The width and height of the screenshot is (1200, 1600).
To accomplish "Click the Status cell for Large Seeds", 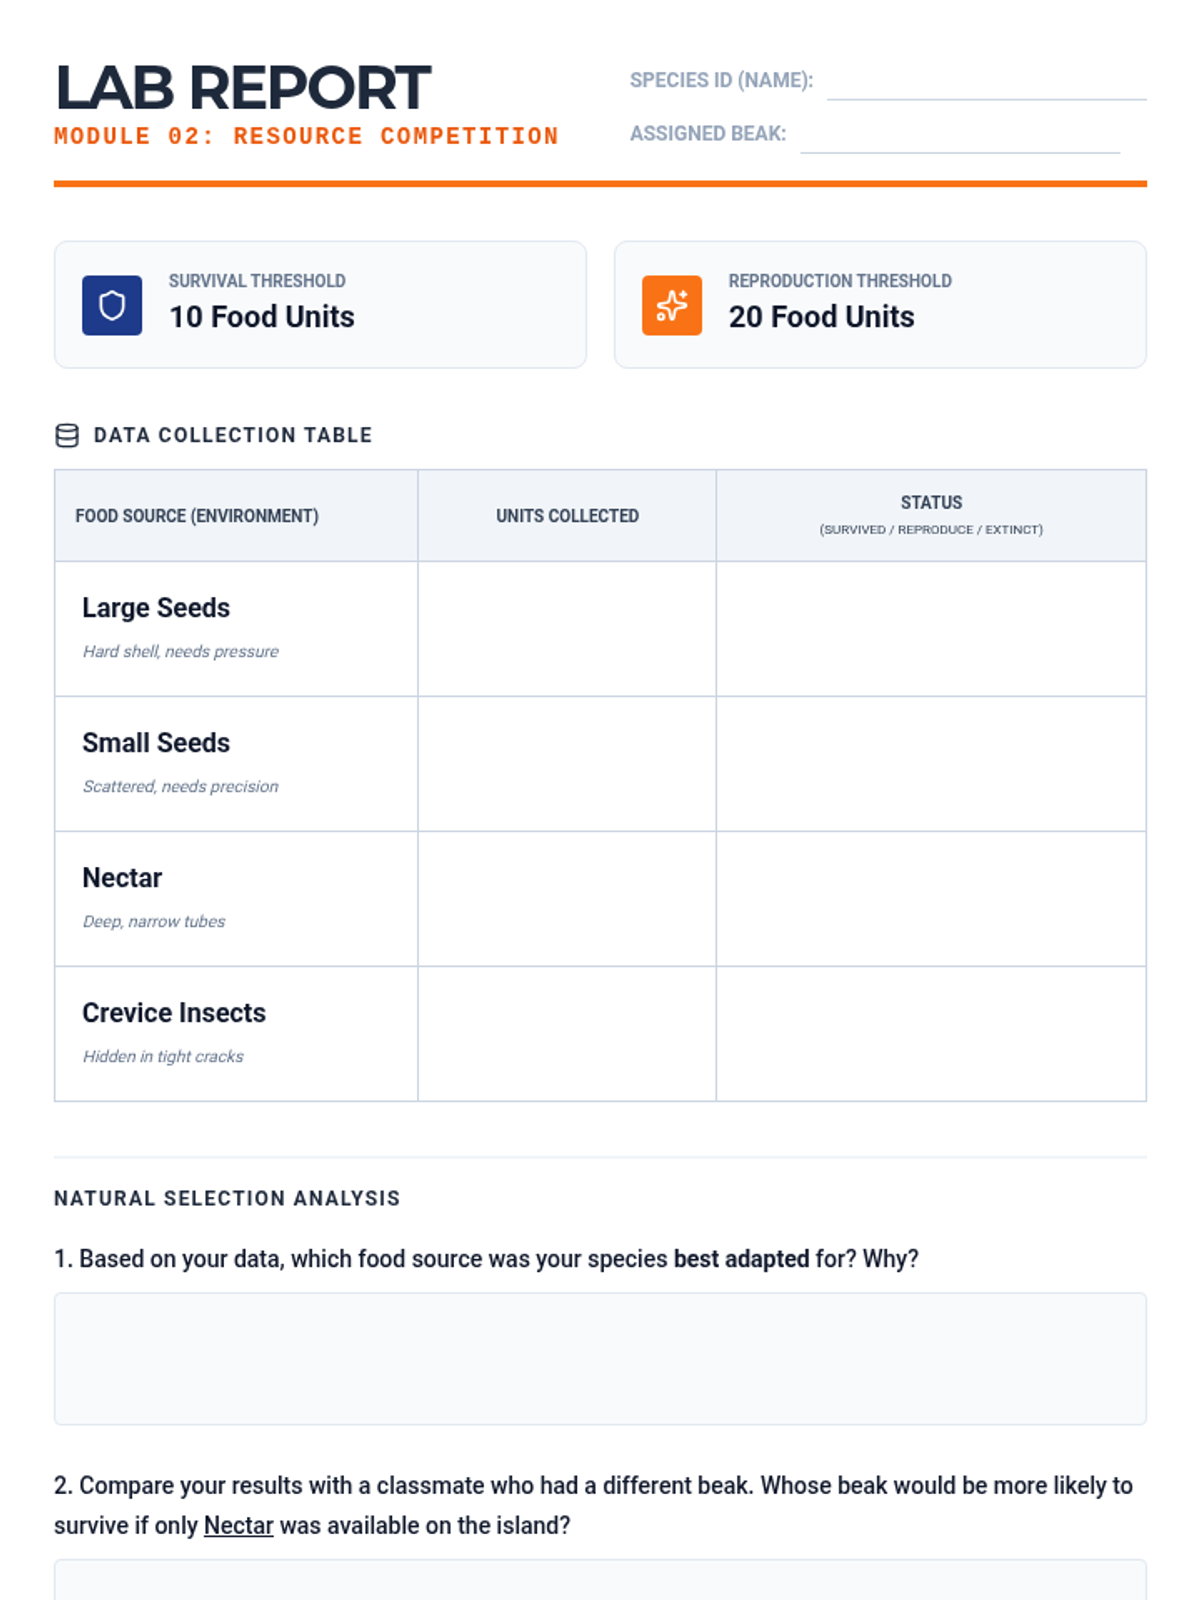I will point(931,629).
